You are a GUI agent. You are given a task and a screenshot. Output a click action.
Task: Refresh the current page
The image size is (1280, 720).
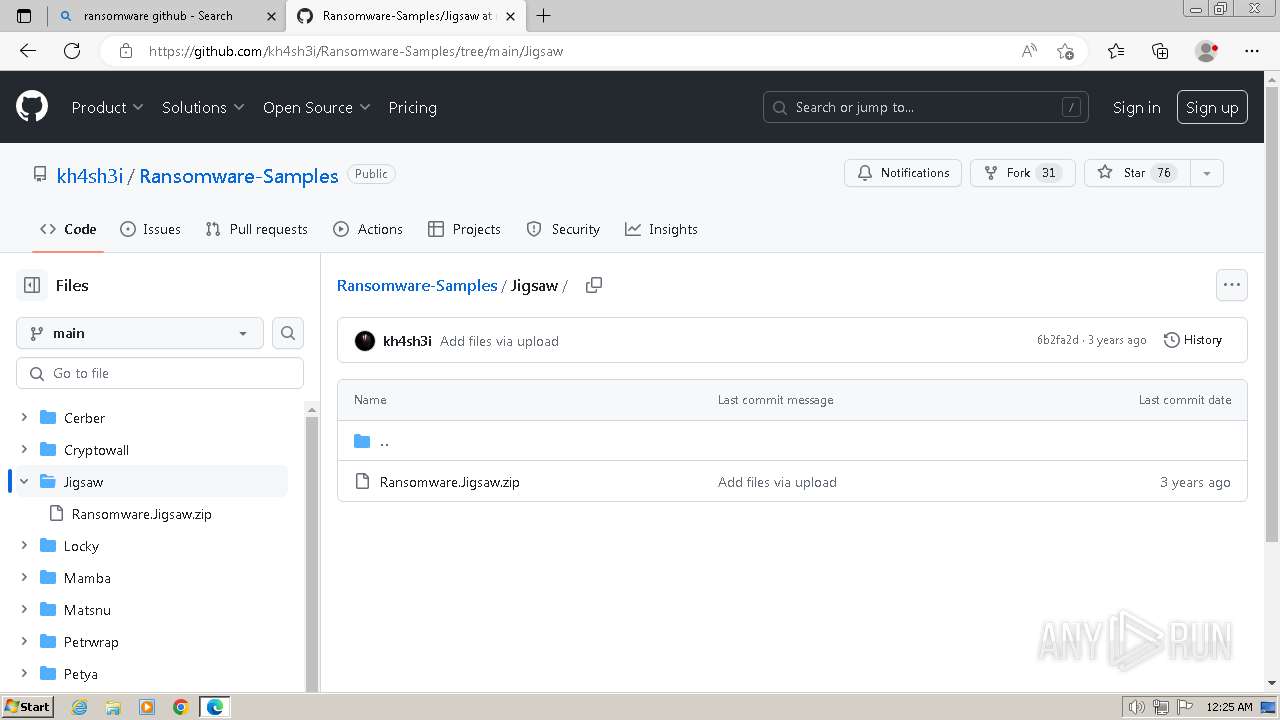pos(72,51)
